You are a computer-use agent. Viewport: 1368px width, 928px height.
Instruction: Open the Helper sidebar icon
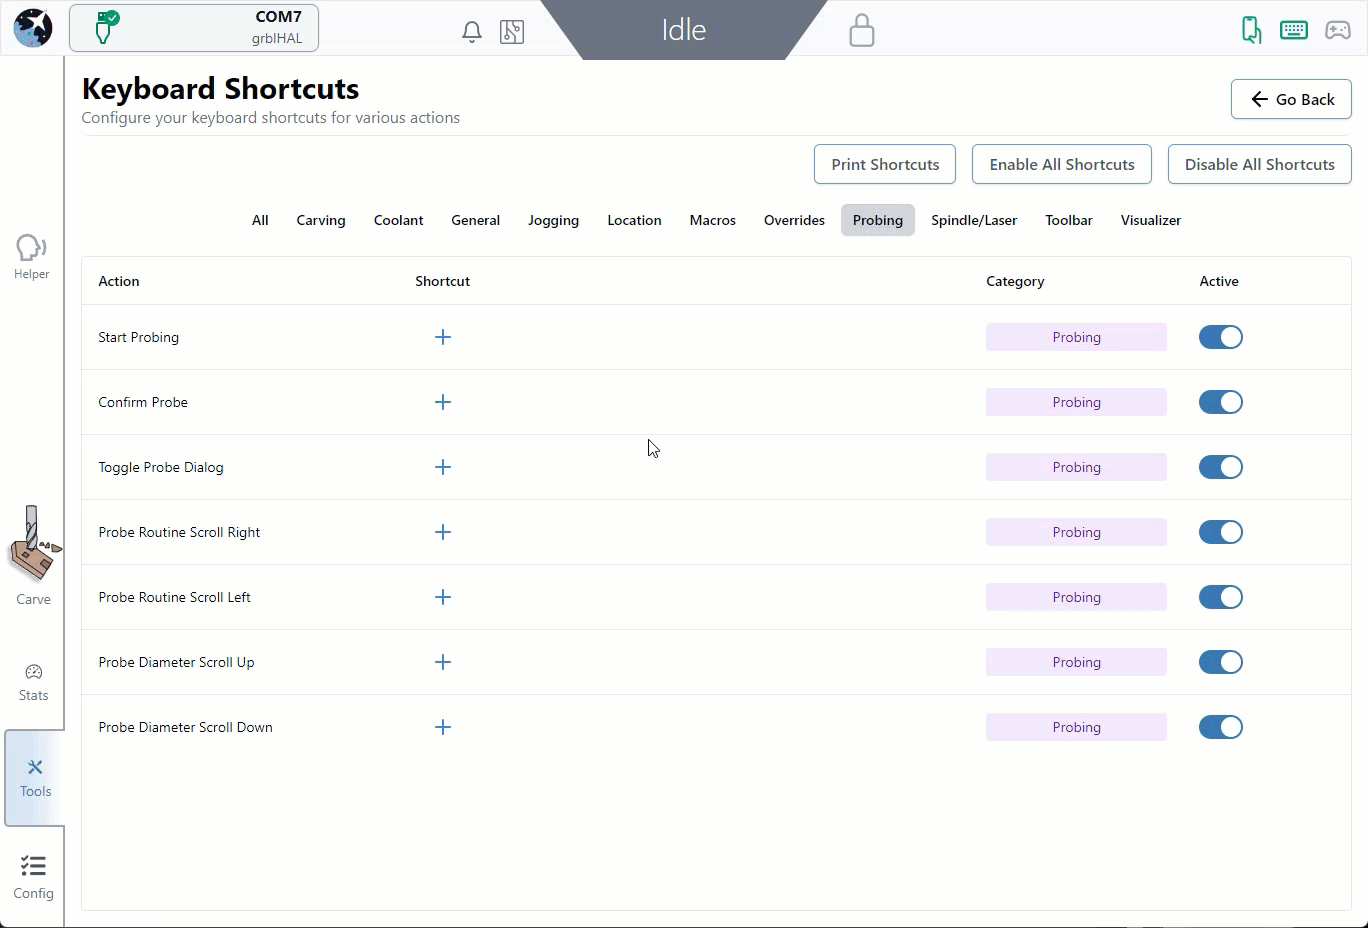(x=32, y=256)
